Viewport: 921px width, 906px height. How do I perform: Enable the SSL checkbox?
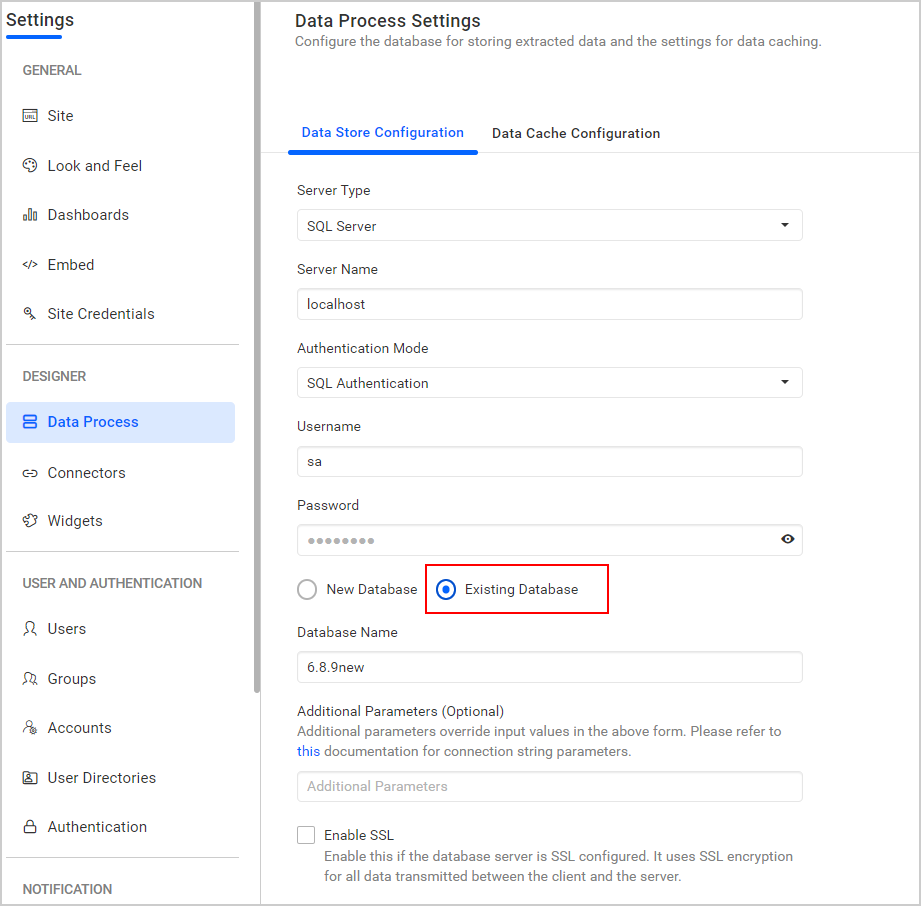coord(306,835)
